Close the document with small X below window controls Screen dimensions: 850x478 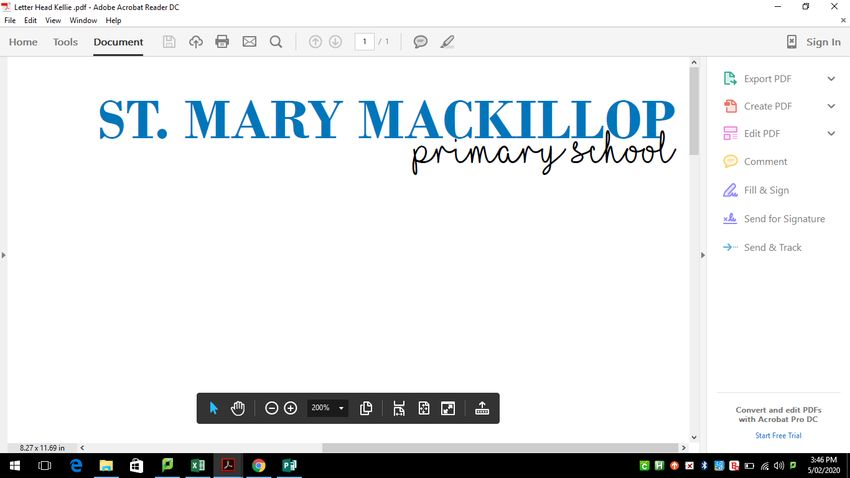pos(843,21)
